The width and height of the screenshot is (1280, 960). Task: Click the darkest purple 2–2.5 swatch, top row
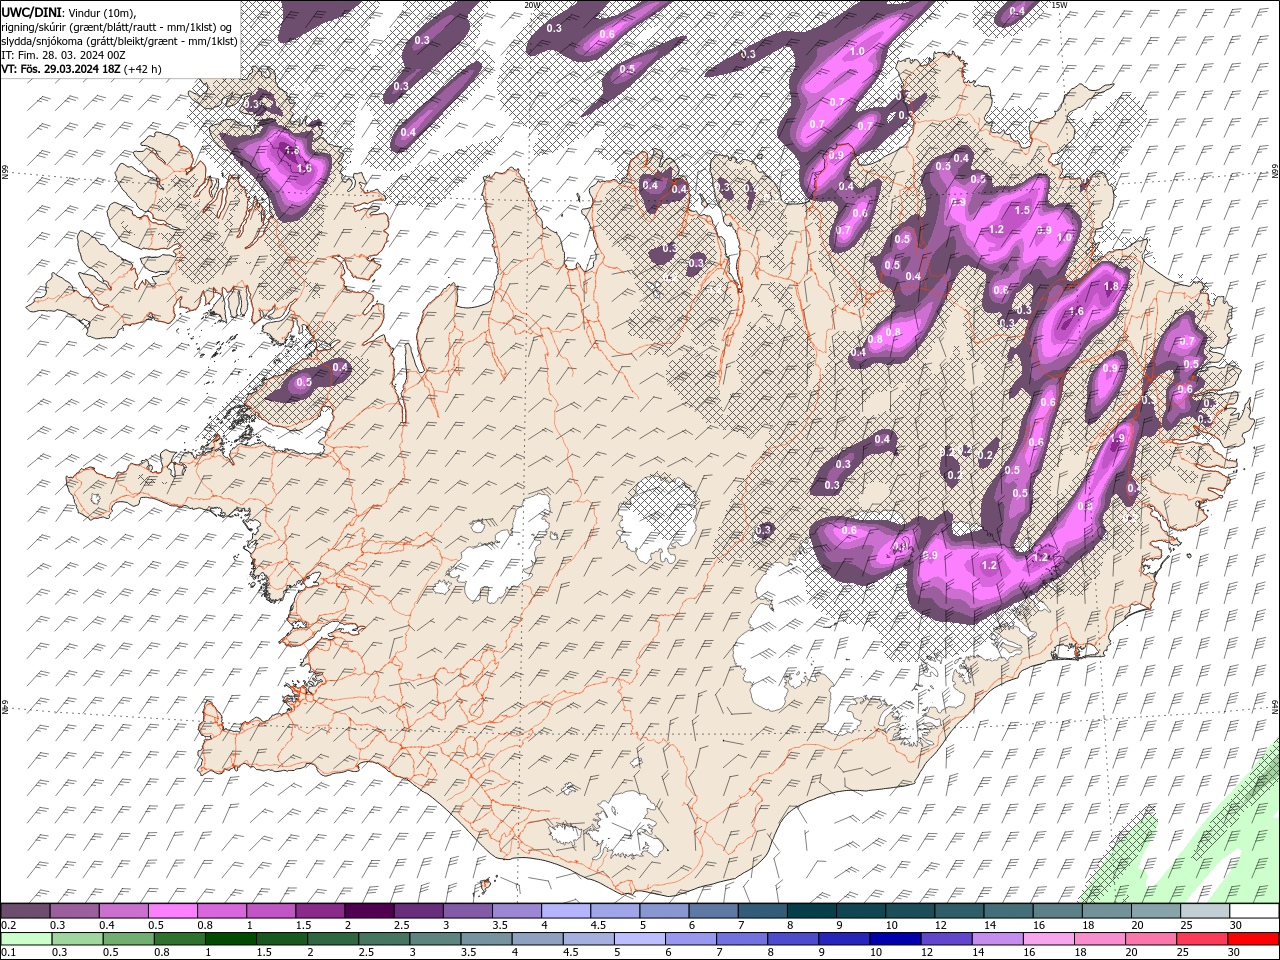point(369,911)
